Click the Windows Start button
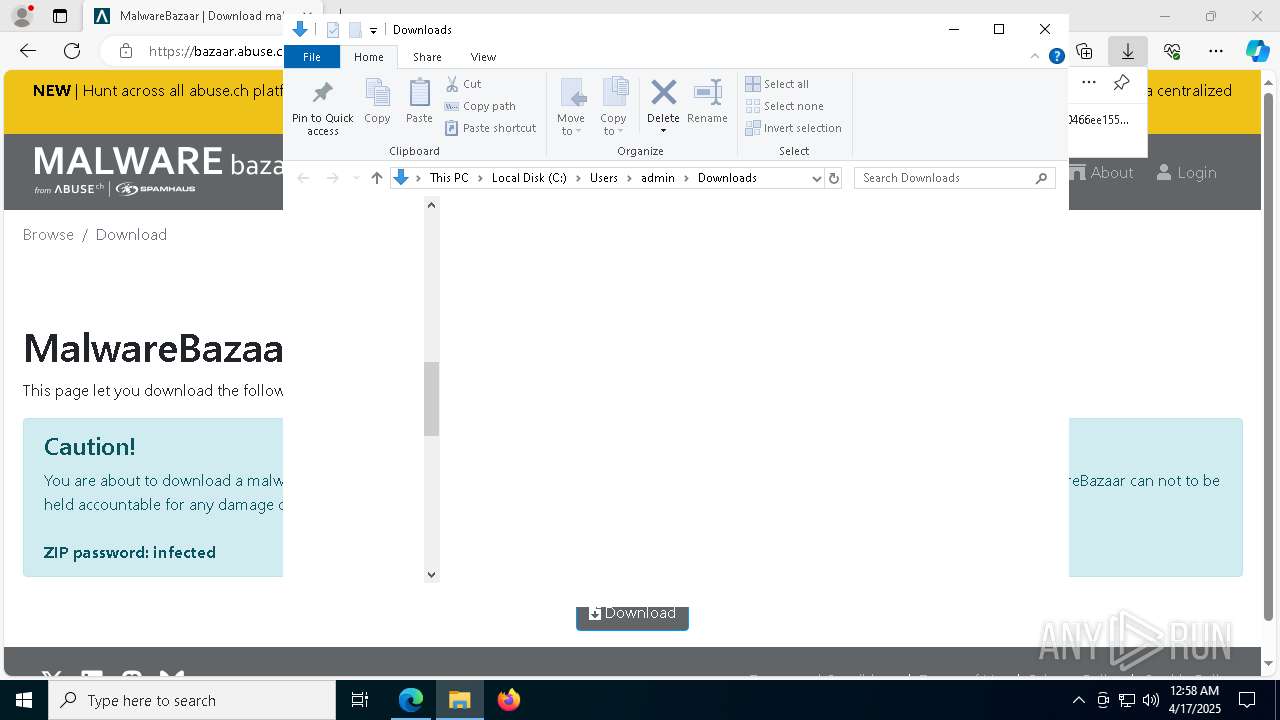This screenshot has width=1280, height=720. [24, 700]
